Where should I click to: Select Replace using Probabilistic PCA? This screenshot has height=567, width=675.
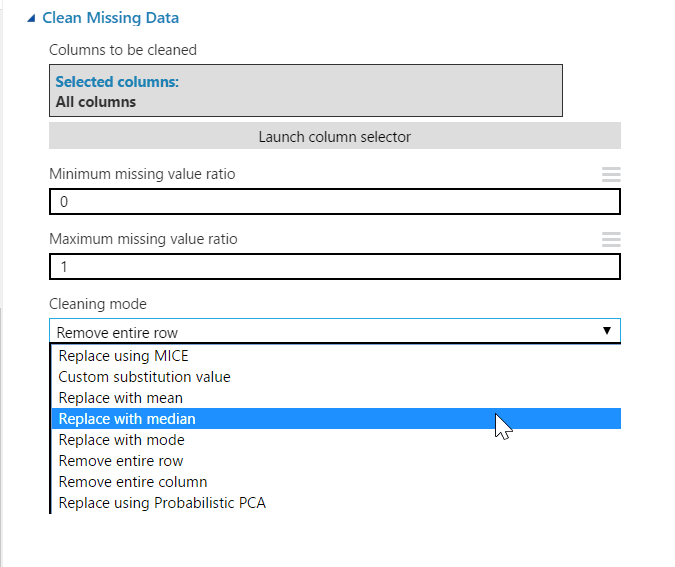coord(162,503)
